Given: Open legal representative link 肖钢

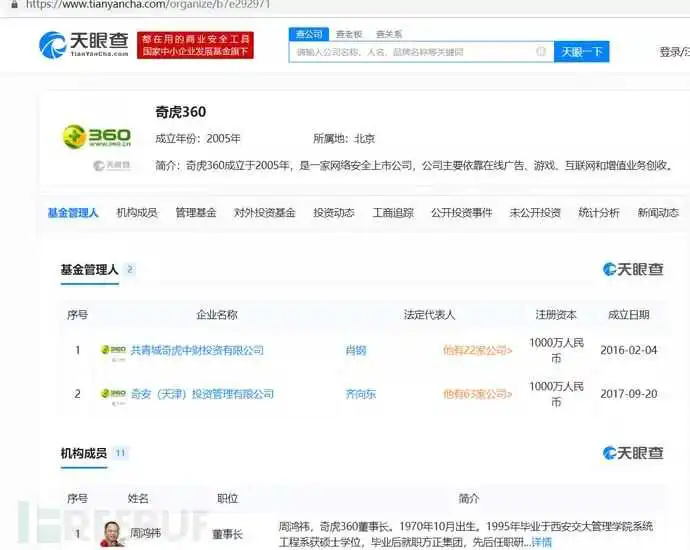Looking at the screenshot, I should coord(356,351).
